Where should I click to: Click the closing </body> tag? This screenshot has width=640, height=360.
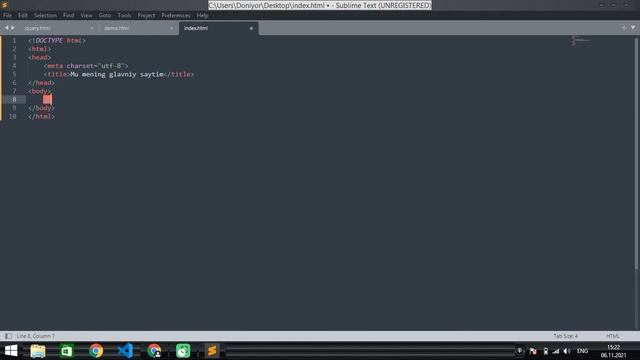pos(41,108)
